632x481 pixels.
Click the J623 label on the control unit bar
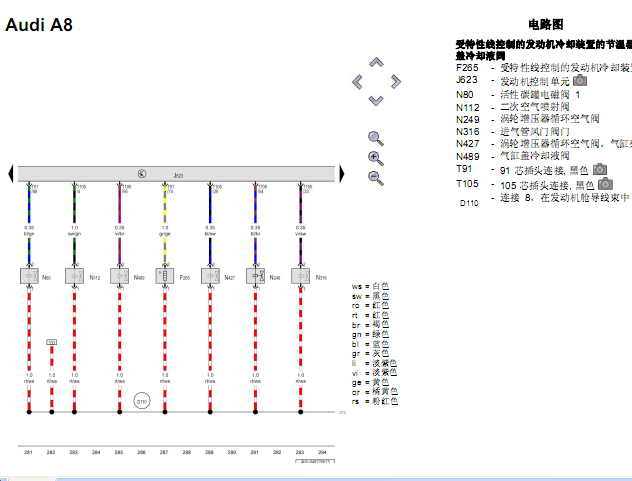tap(178, 175)
